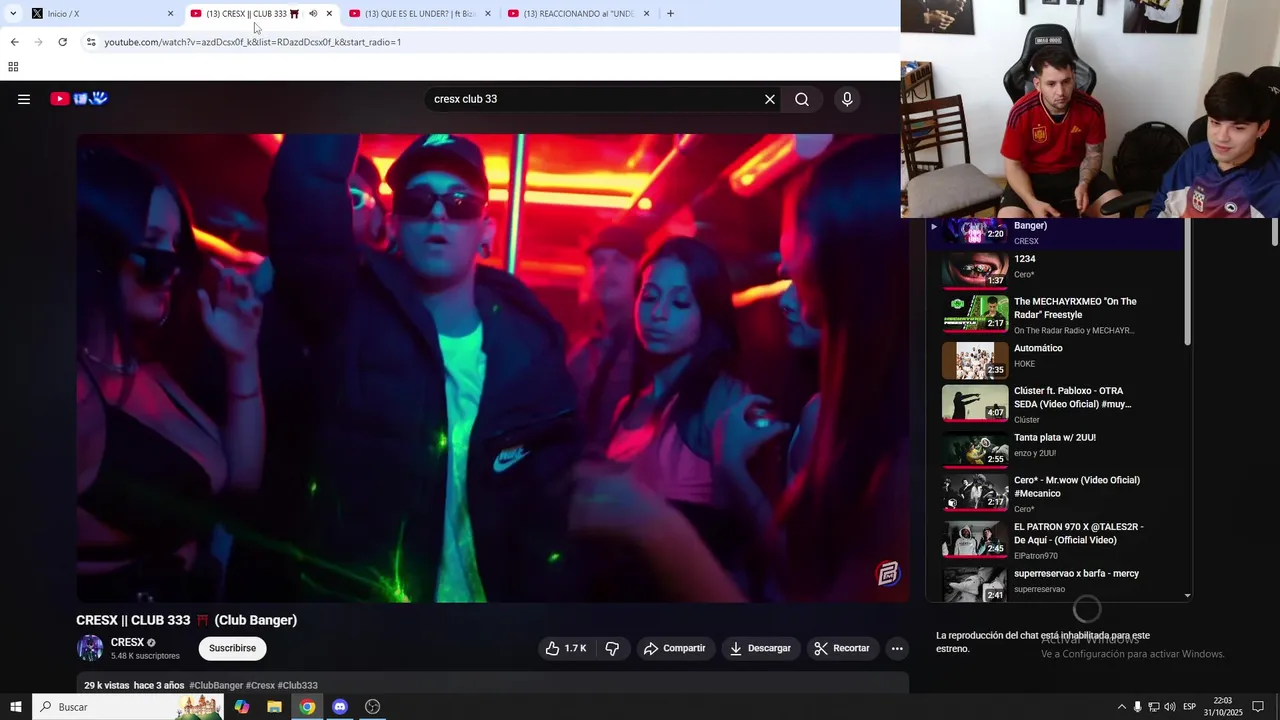Switch to REACCIONANDO al UNDER tab
The image size is (1280, 720).
click(x=579, y=13)
